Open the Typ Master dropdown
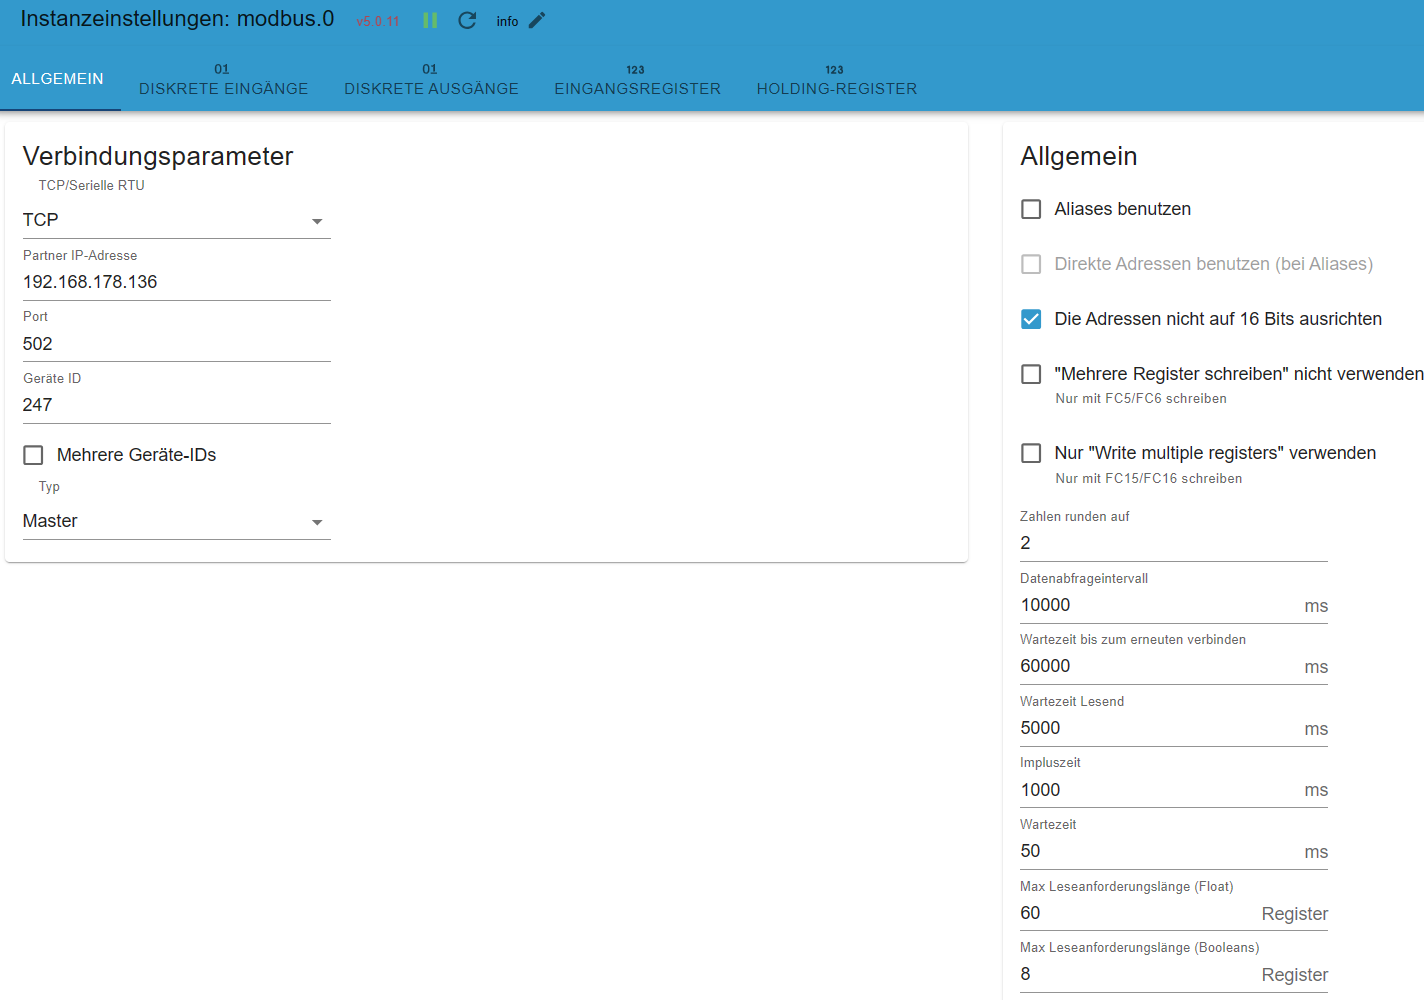This screenshot has height=1000, width=1424. (x=176, y=521)
